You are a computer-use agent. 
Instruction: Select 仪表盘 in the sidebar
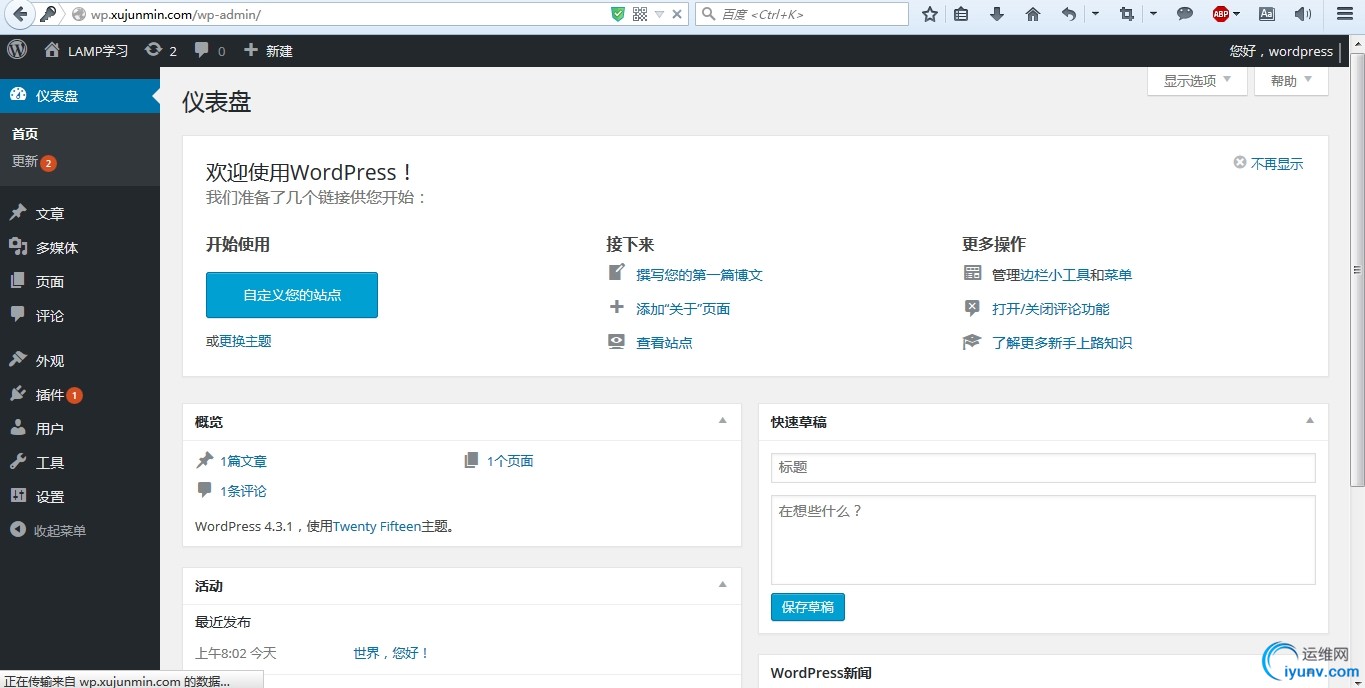[80, 96]
